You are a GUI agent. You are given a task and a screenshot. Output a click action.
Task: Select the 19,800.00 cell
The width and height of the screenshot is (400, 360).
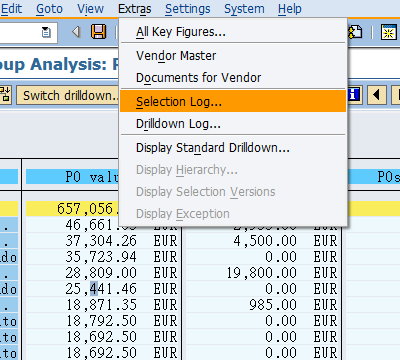pos(262,273)
